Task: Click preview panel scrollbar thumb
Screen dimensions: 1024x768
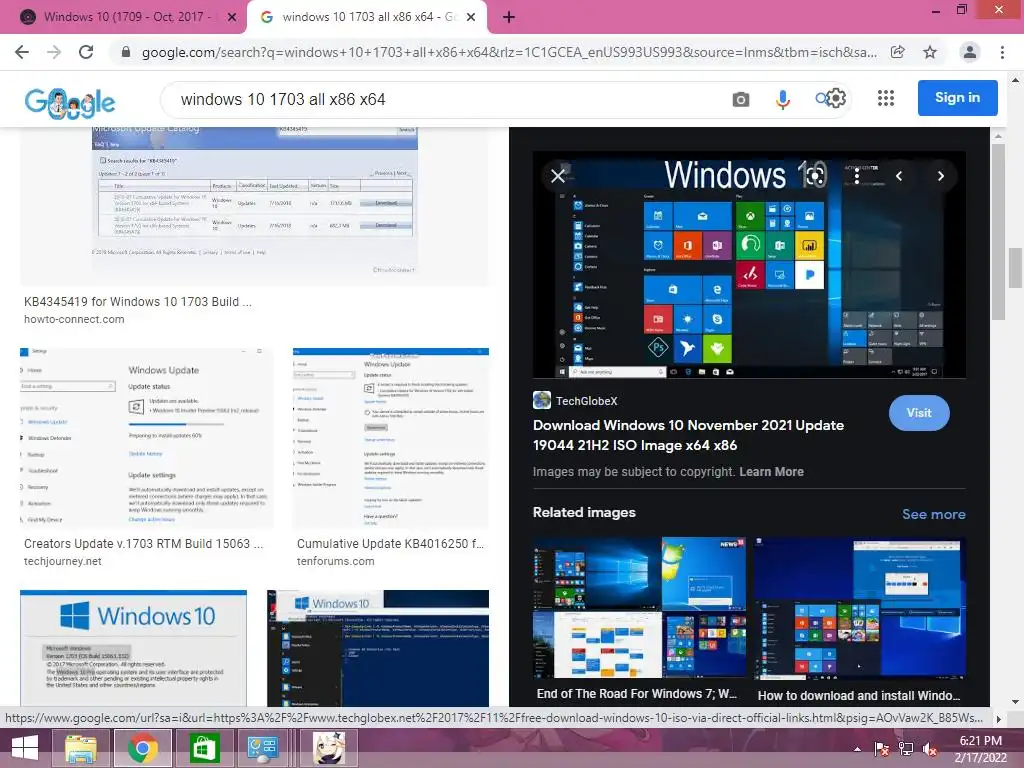Action: [998, 232]
